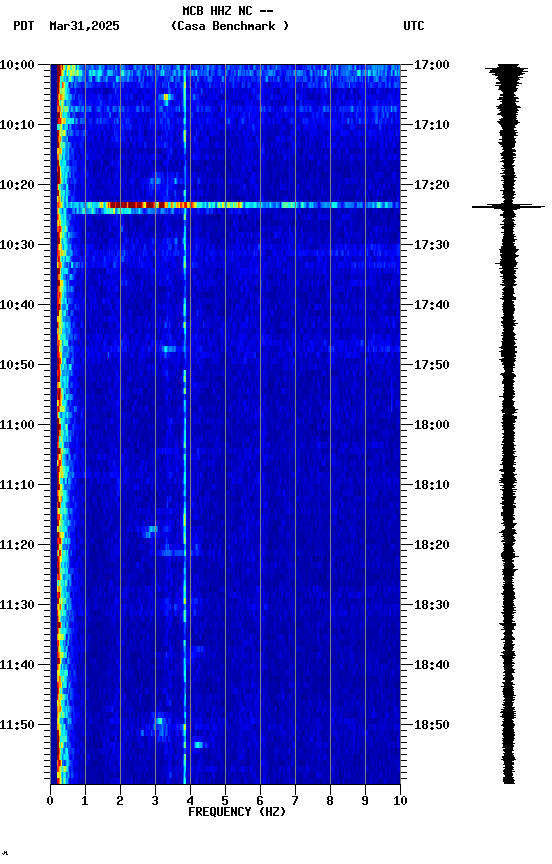Click the '11:30' PDT time label
Screen dimensions: 552x864
pyautogui.click(x=17, y=605)
